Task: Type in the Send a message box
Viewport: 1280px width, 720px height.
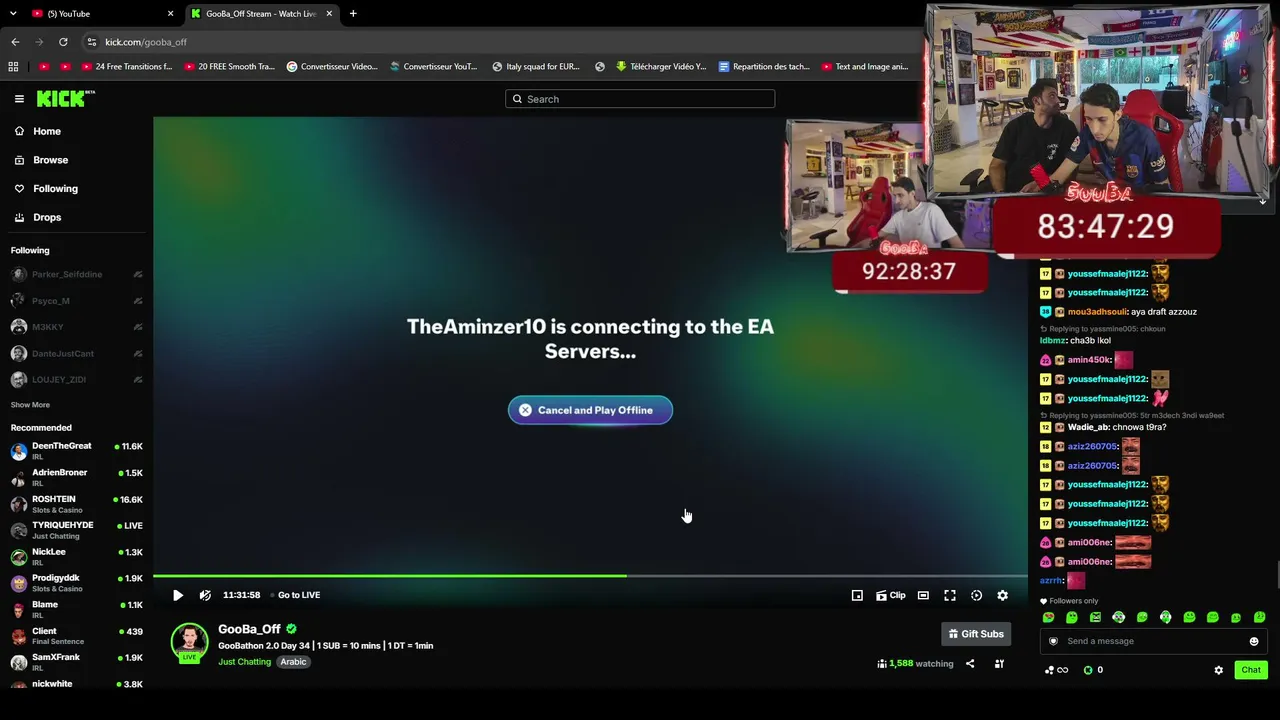Action: [x=1152, y=641]
